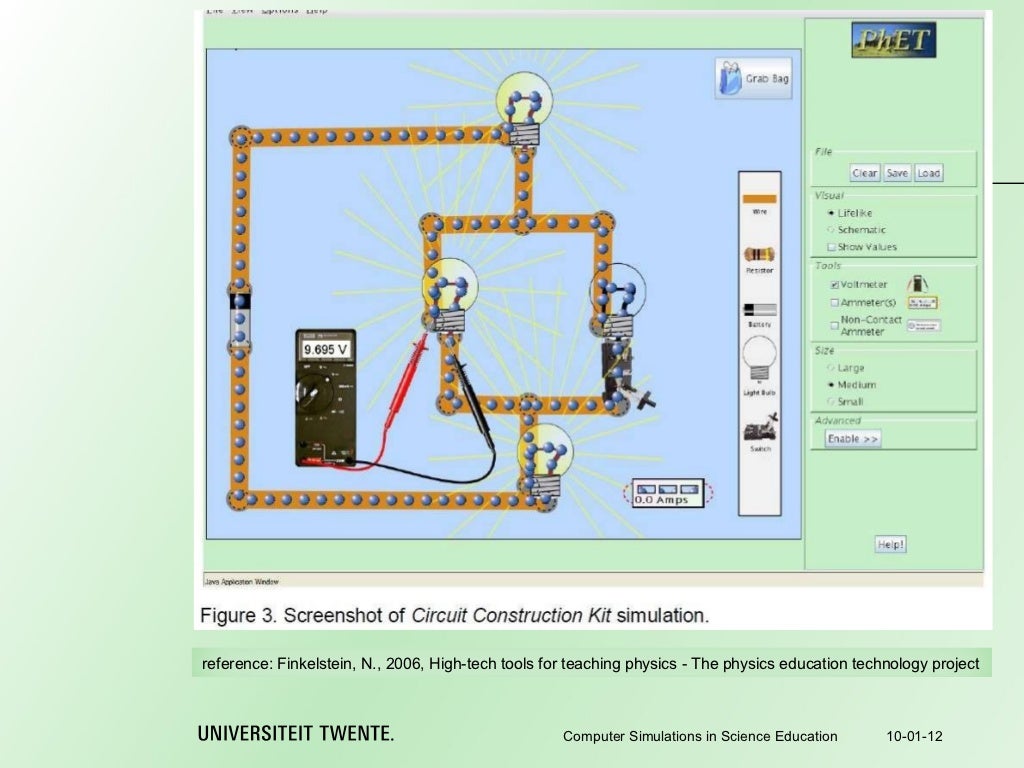The image size is (1024, 768).
Task: Click the Universiteit Twente logo text
Action: pos(296,733)
